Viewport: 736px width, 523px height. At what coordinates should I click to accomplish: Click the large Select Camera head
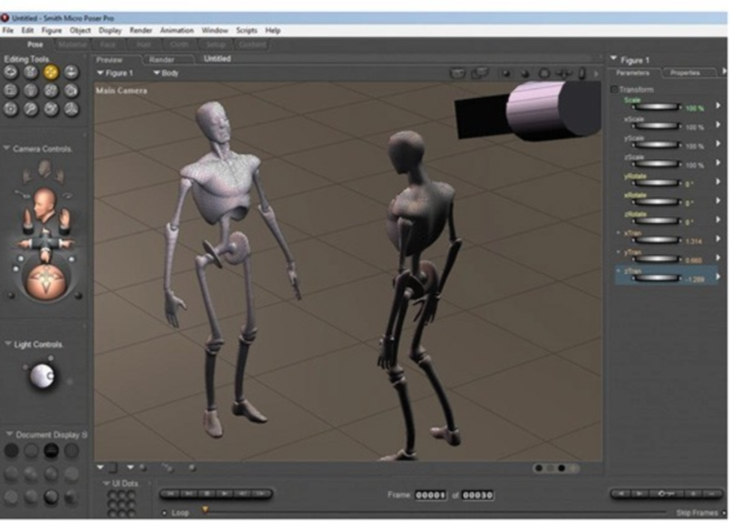coord(46,205)
